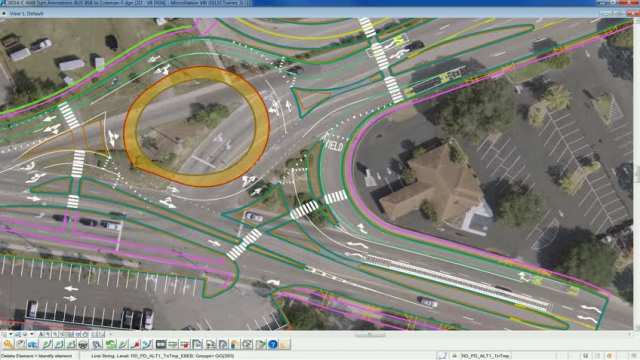Click the pencil/eraser icon next to the magnifier
The width and height of the screenshot is (640, 360).
(x=20, y=344)
